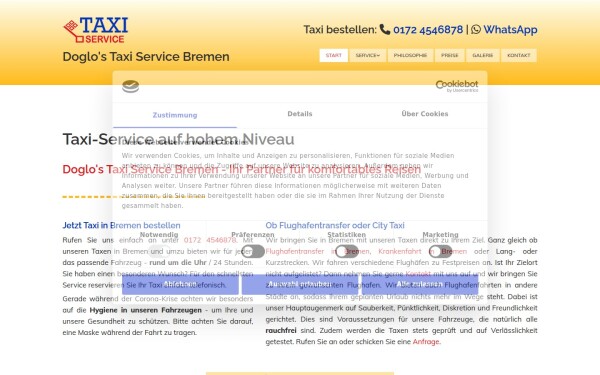Image resolution: width=600 pixels, height=375 pixels.
Task: Select the Zustimmung tab
Action: point(175,115)
